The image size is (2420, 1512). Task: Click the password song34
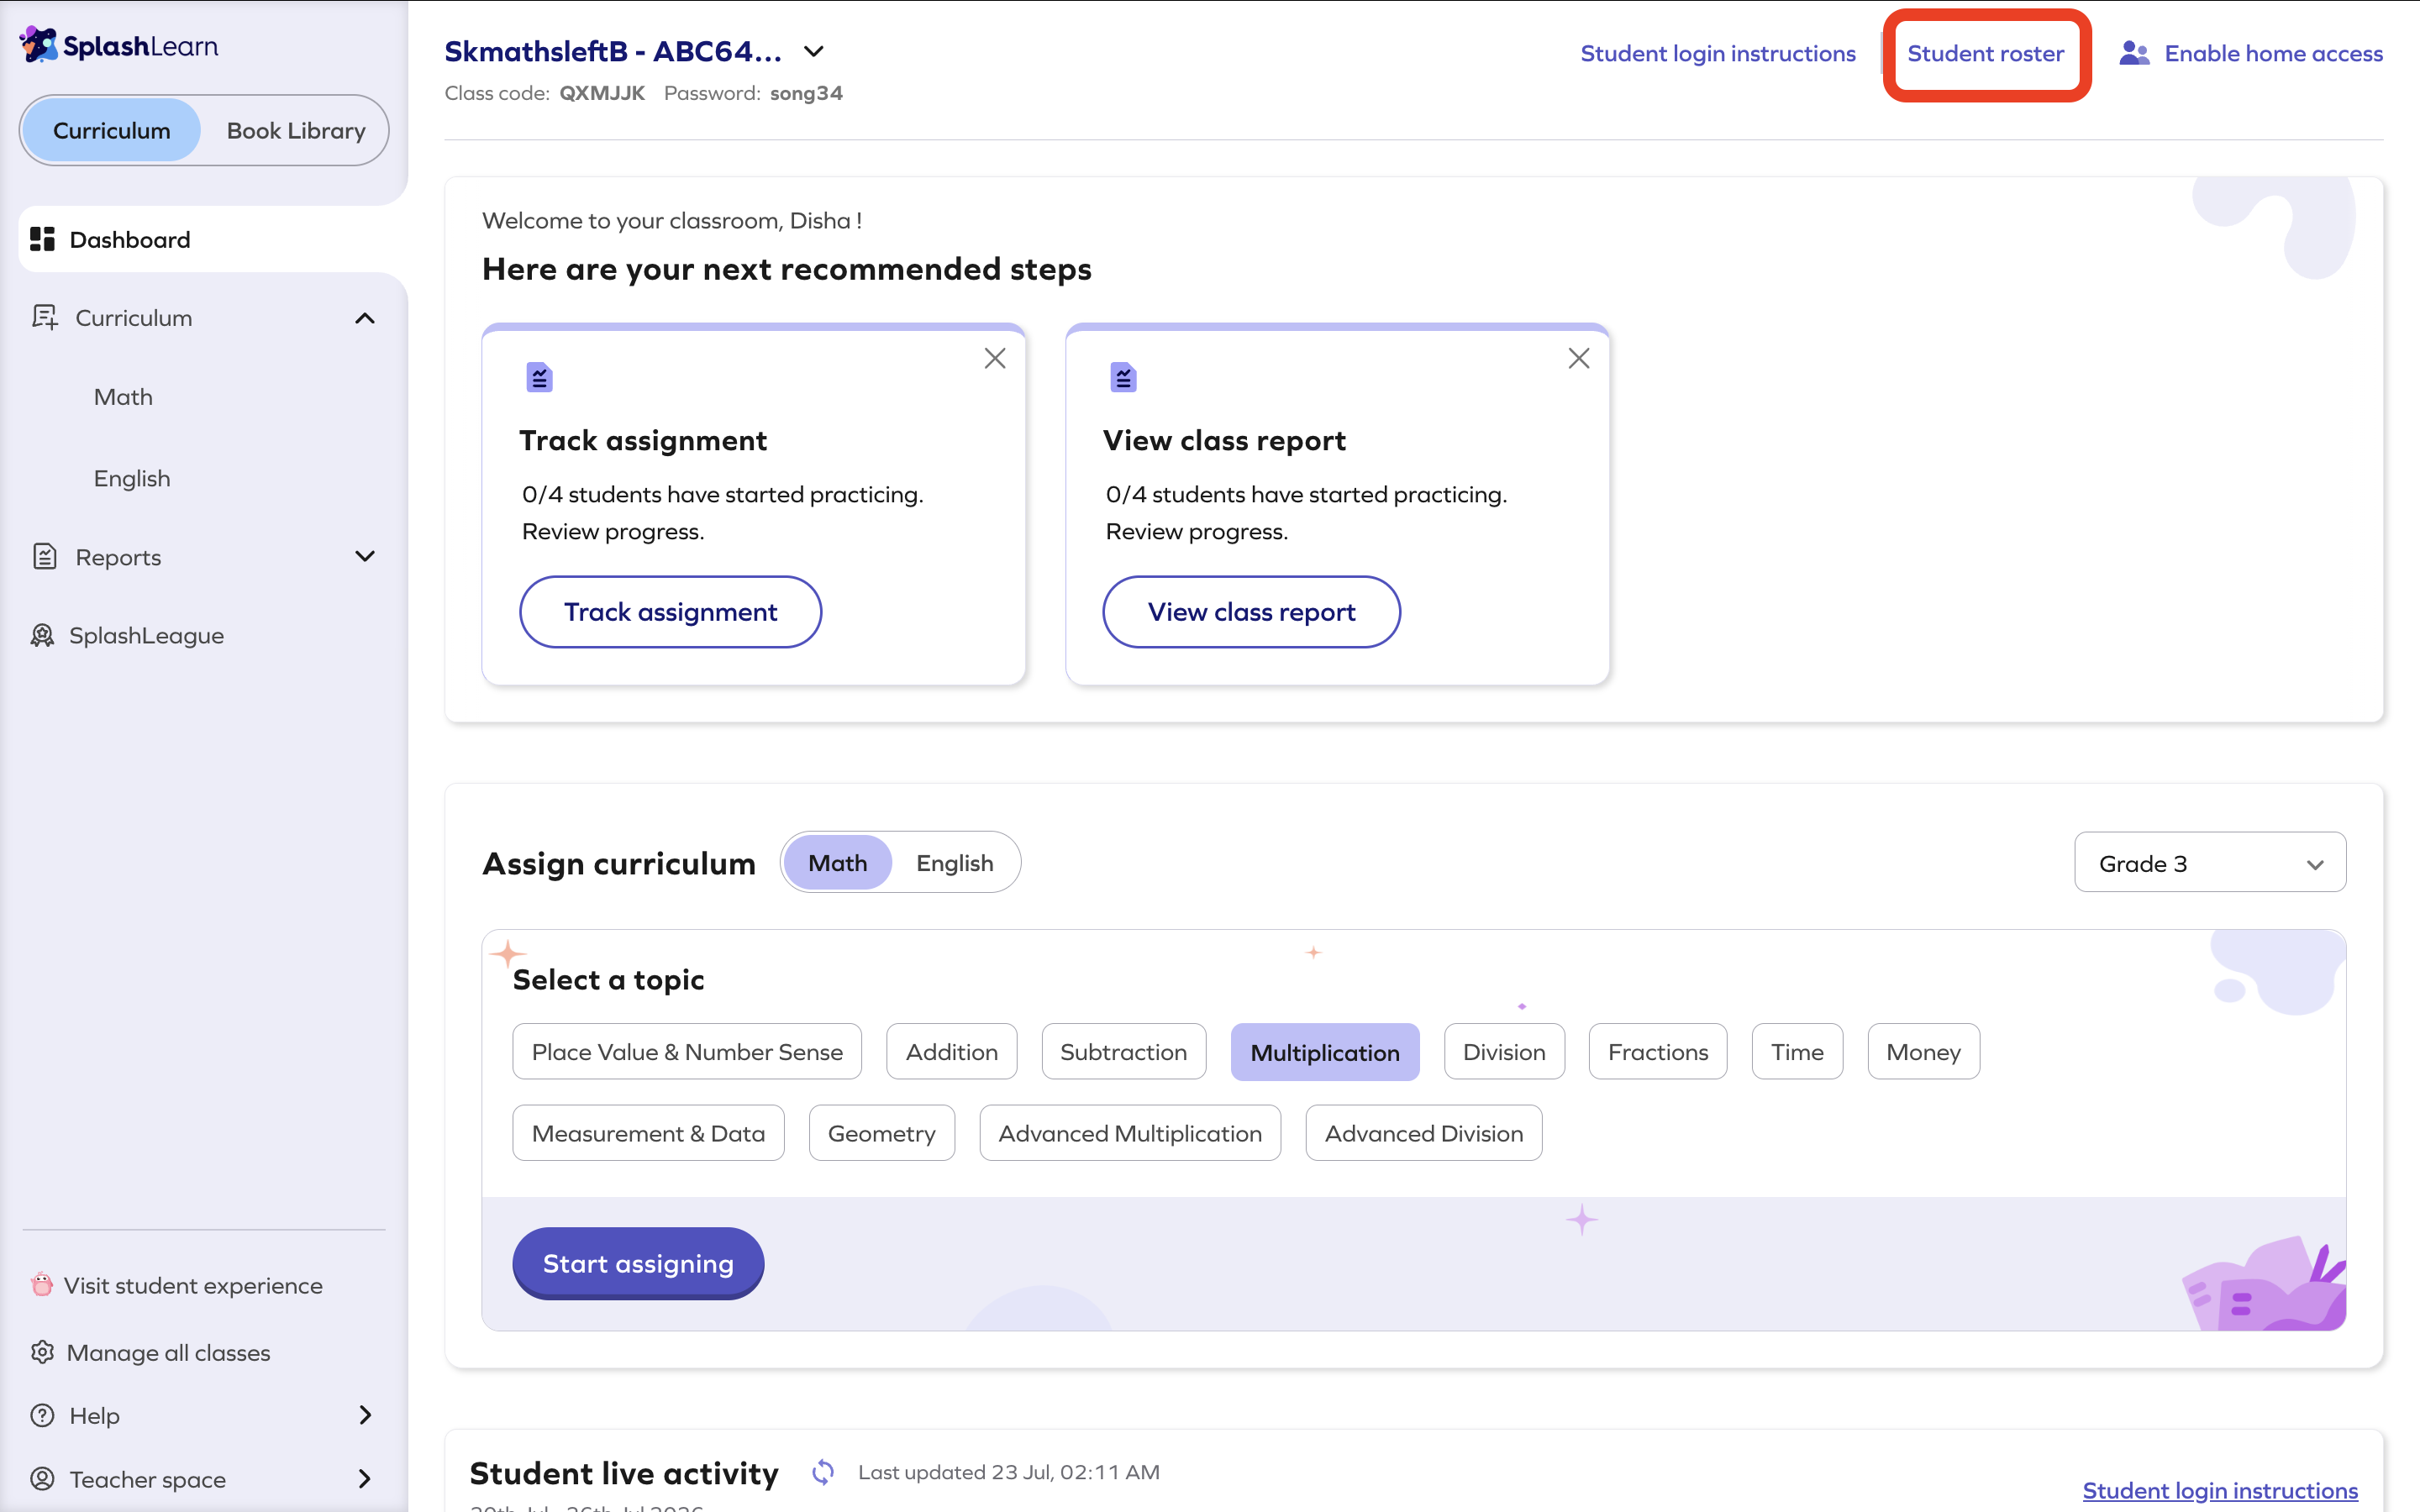[806, 93]
